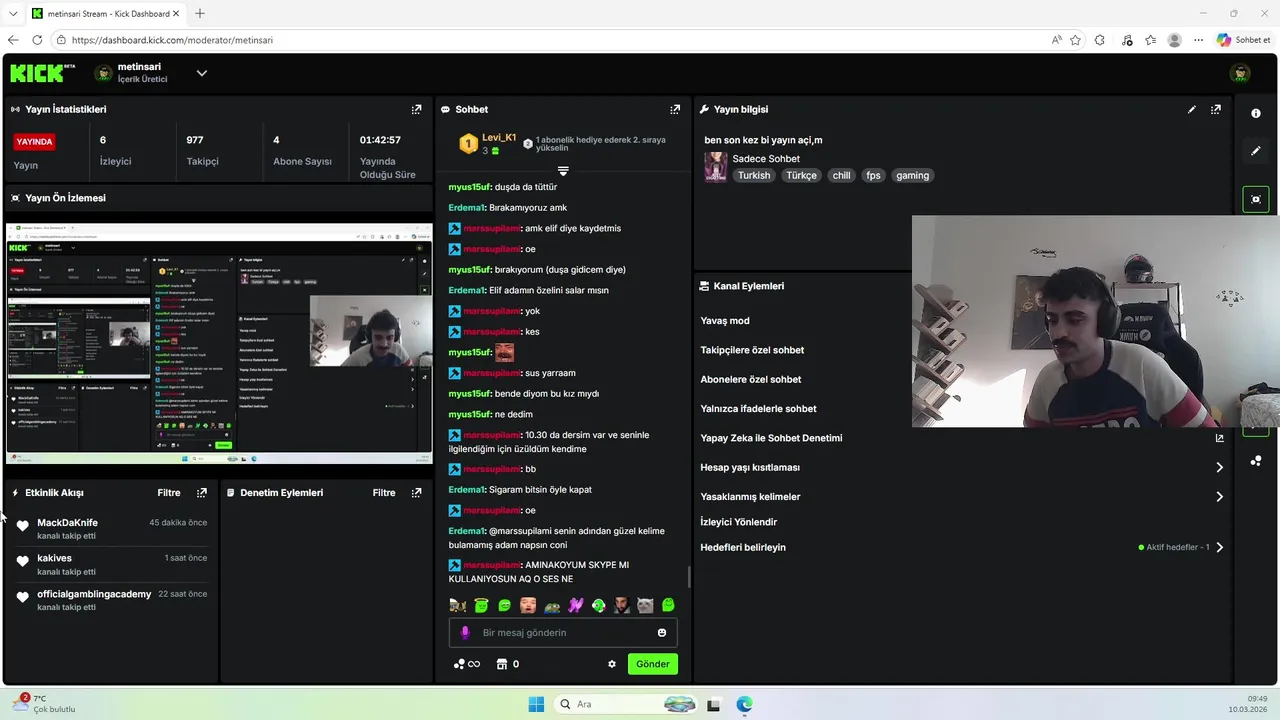Click the Türkçe tag
1280x720 pixels.
coord(801,175)
